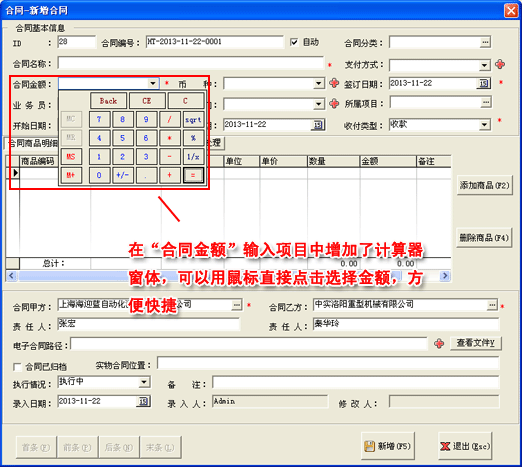Viewport: 522px width, 467px height.
Task: Expand the 执行情况 dropdown
Action: tap(144, 382)
